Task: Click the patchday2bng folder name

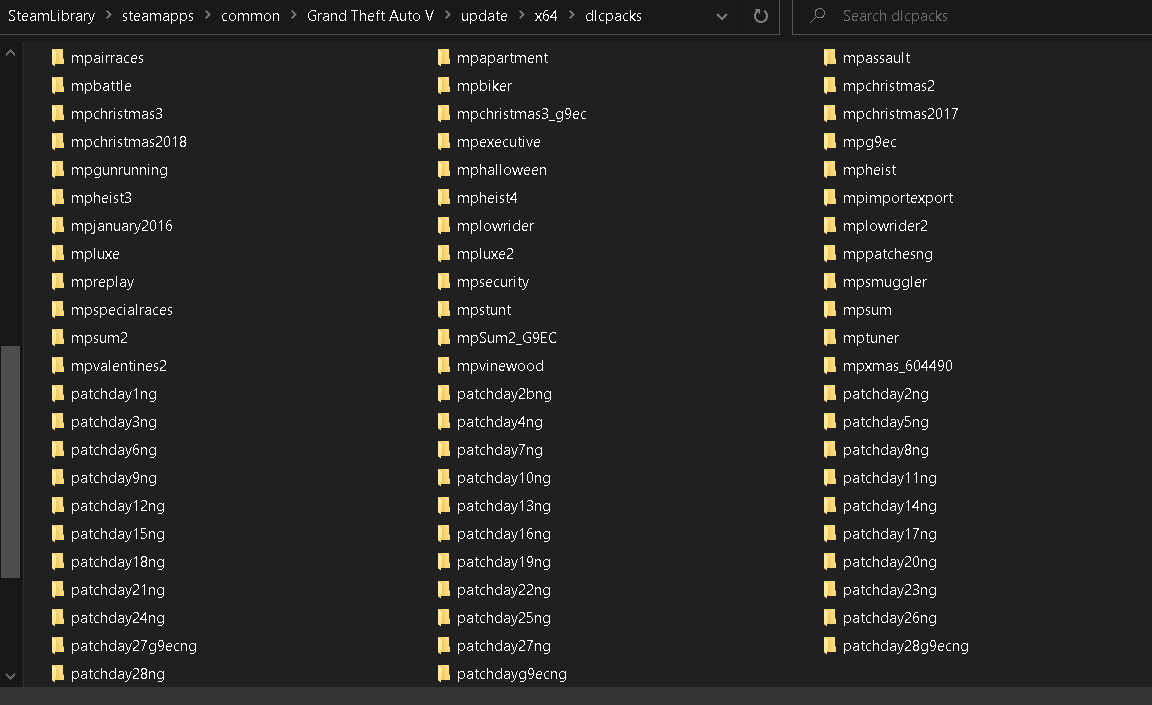Action: pos(504,394)
